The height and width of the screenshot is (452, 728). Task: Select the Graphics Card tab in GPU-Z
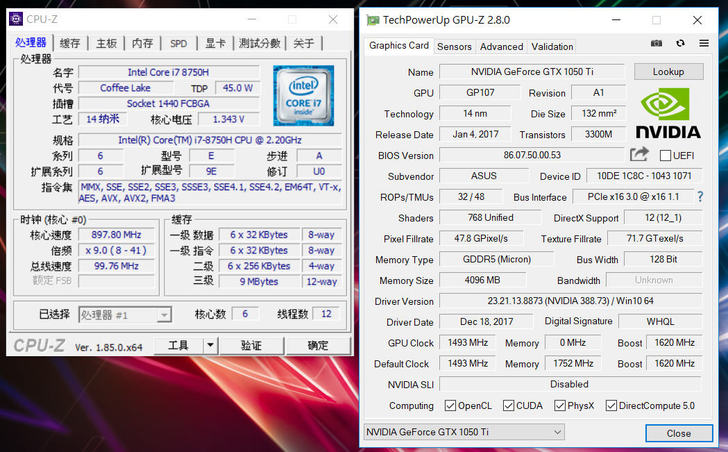(x=399, y=45)
